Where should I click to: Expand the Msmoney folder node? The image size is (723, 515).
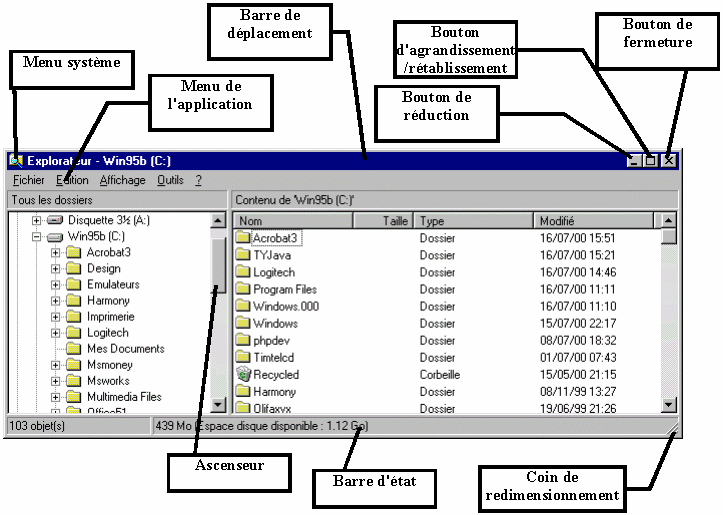click(x=56, y=365)
